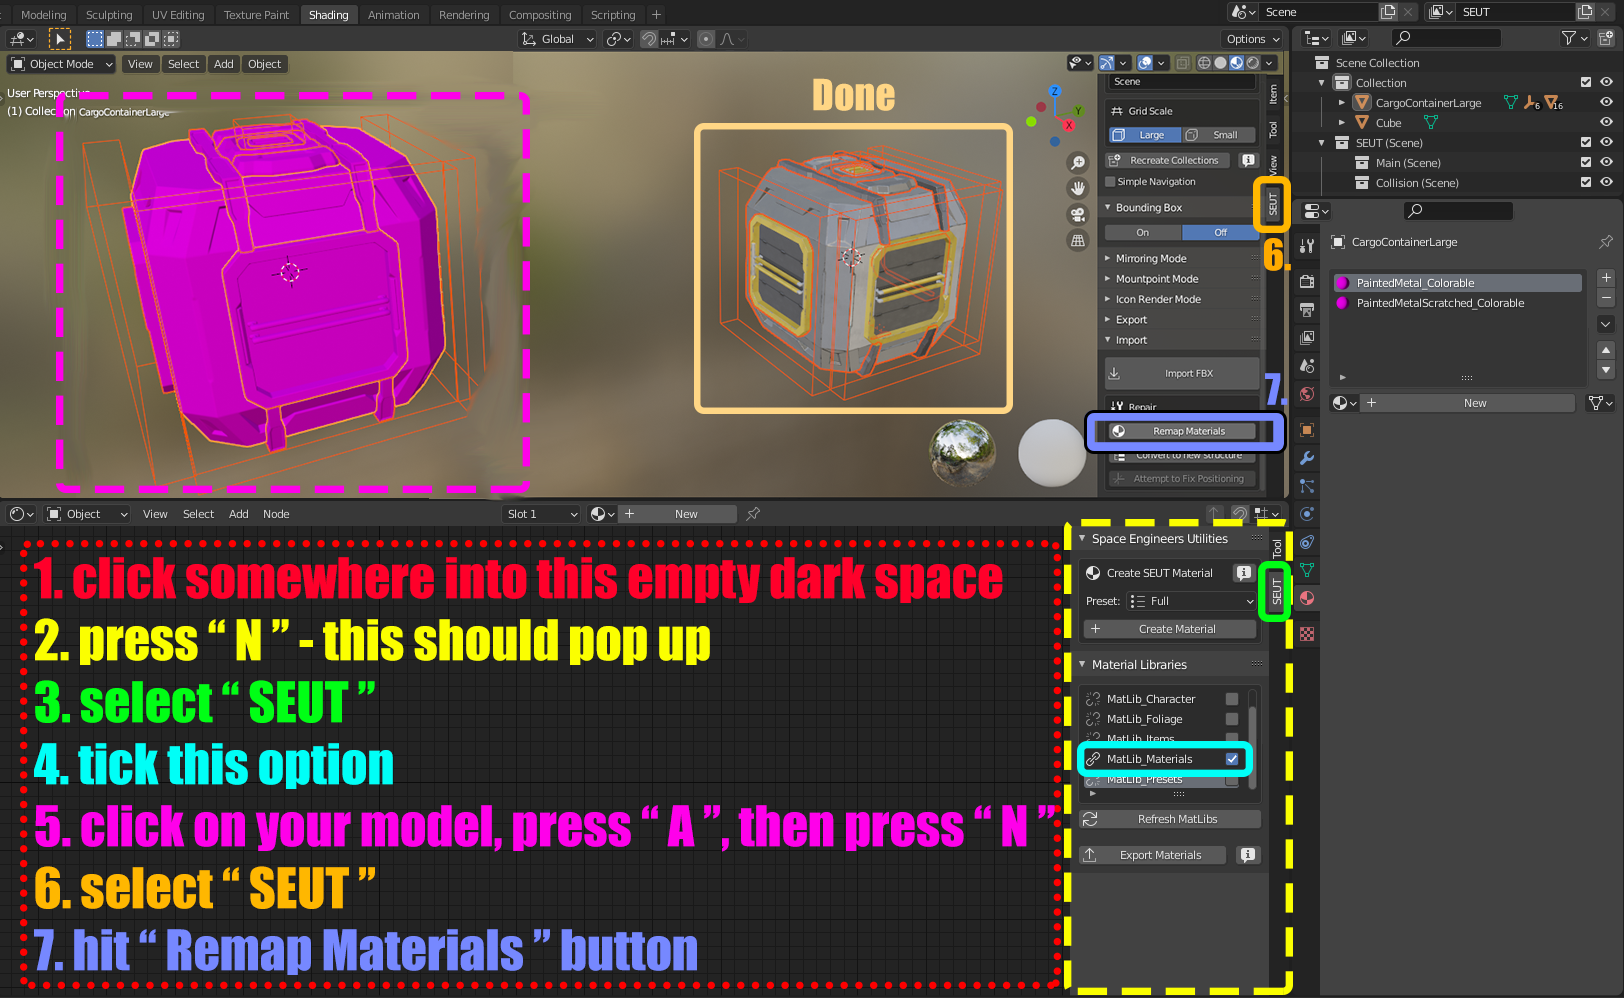
Task: Click the Create Material button
Action: coord(1170,629)
